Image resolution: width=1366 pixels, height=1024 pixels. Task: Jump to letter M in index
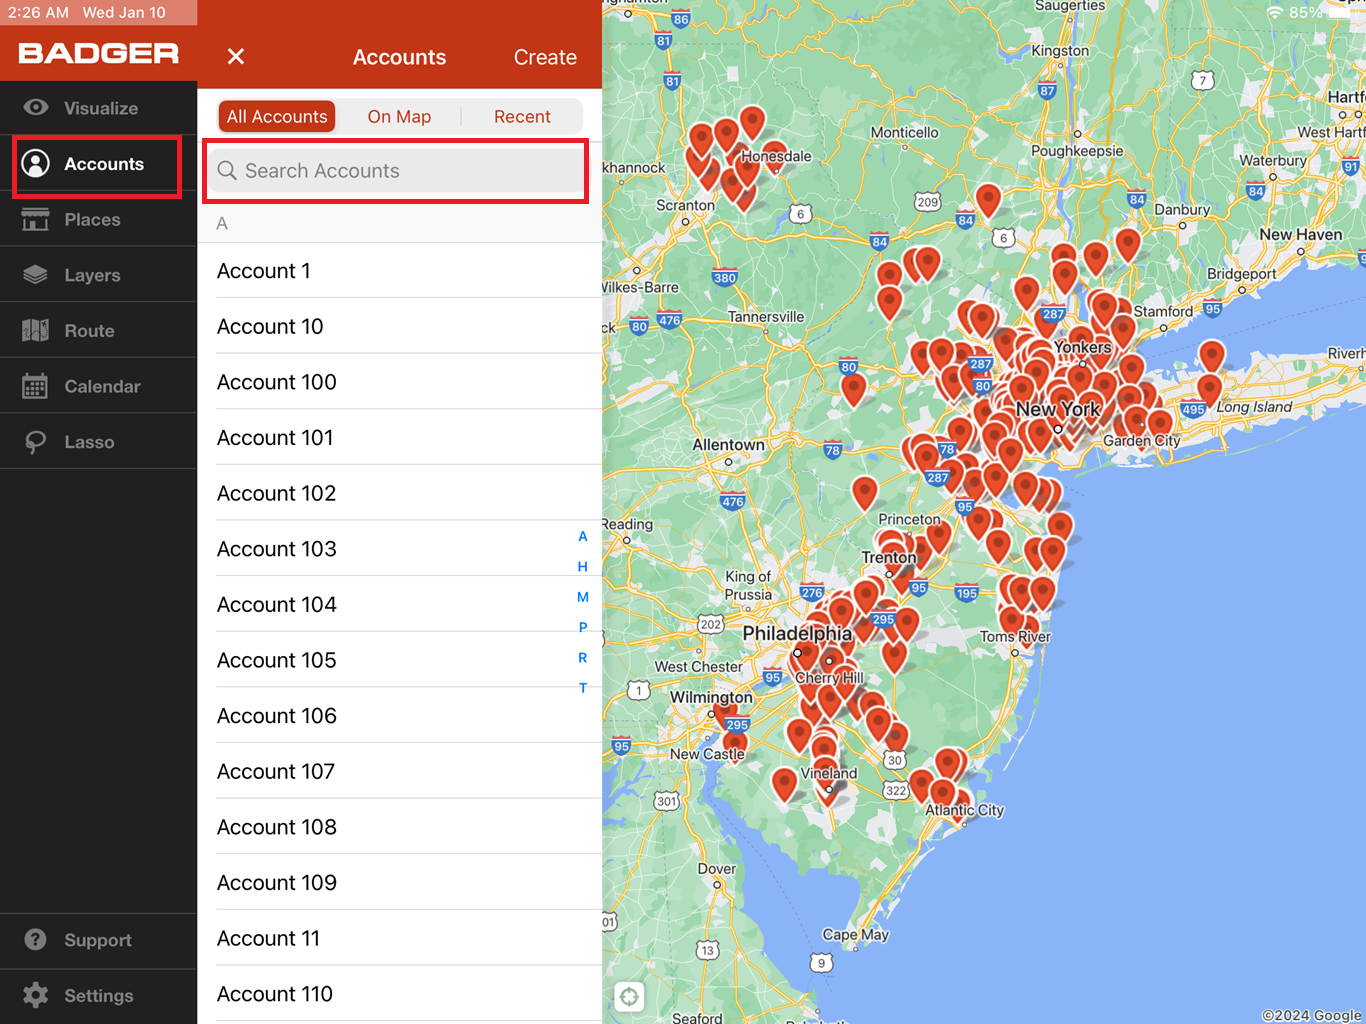point(583,597)
